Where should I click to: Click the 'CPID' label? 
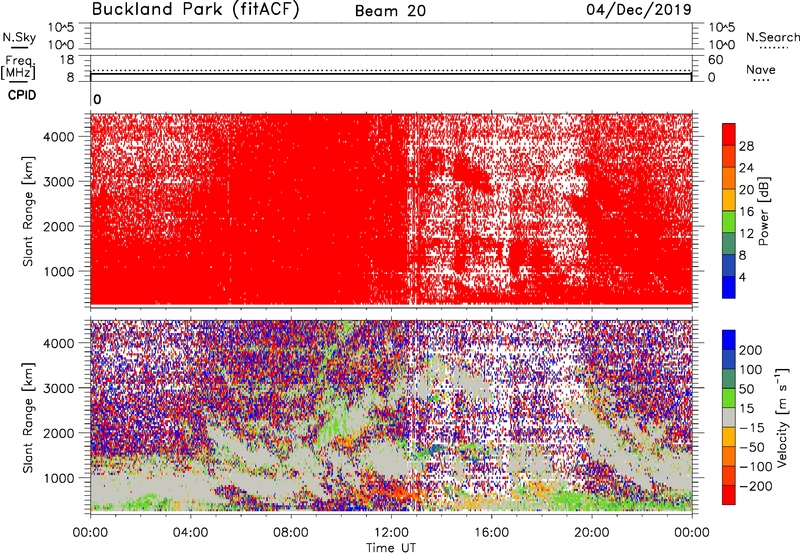(x=22, y=95)
